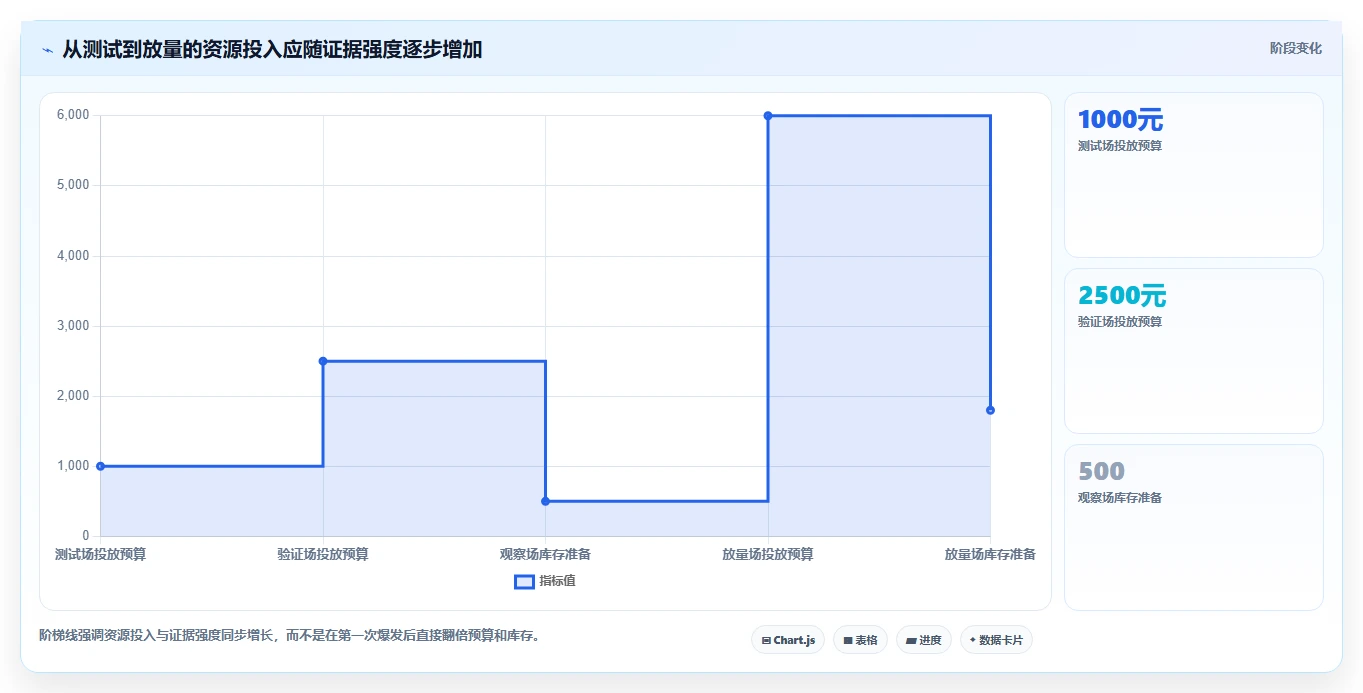The height and width of the screenshot is (693, 1363).
Task: Click the x-axis label 观察场库存准备
Action: coord(545,554)
